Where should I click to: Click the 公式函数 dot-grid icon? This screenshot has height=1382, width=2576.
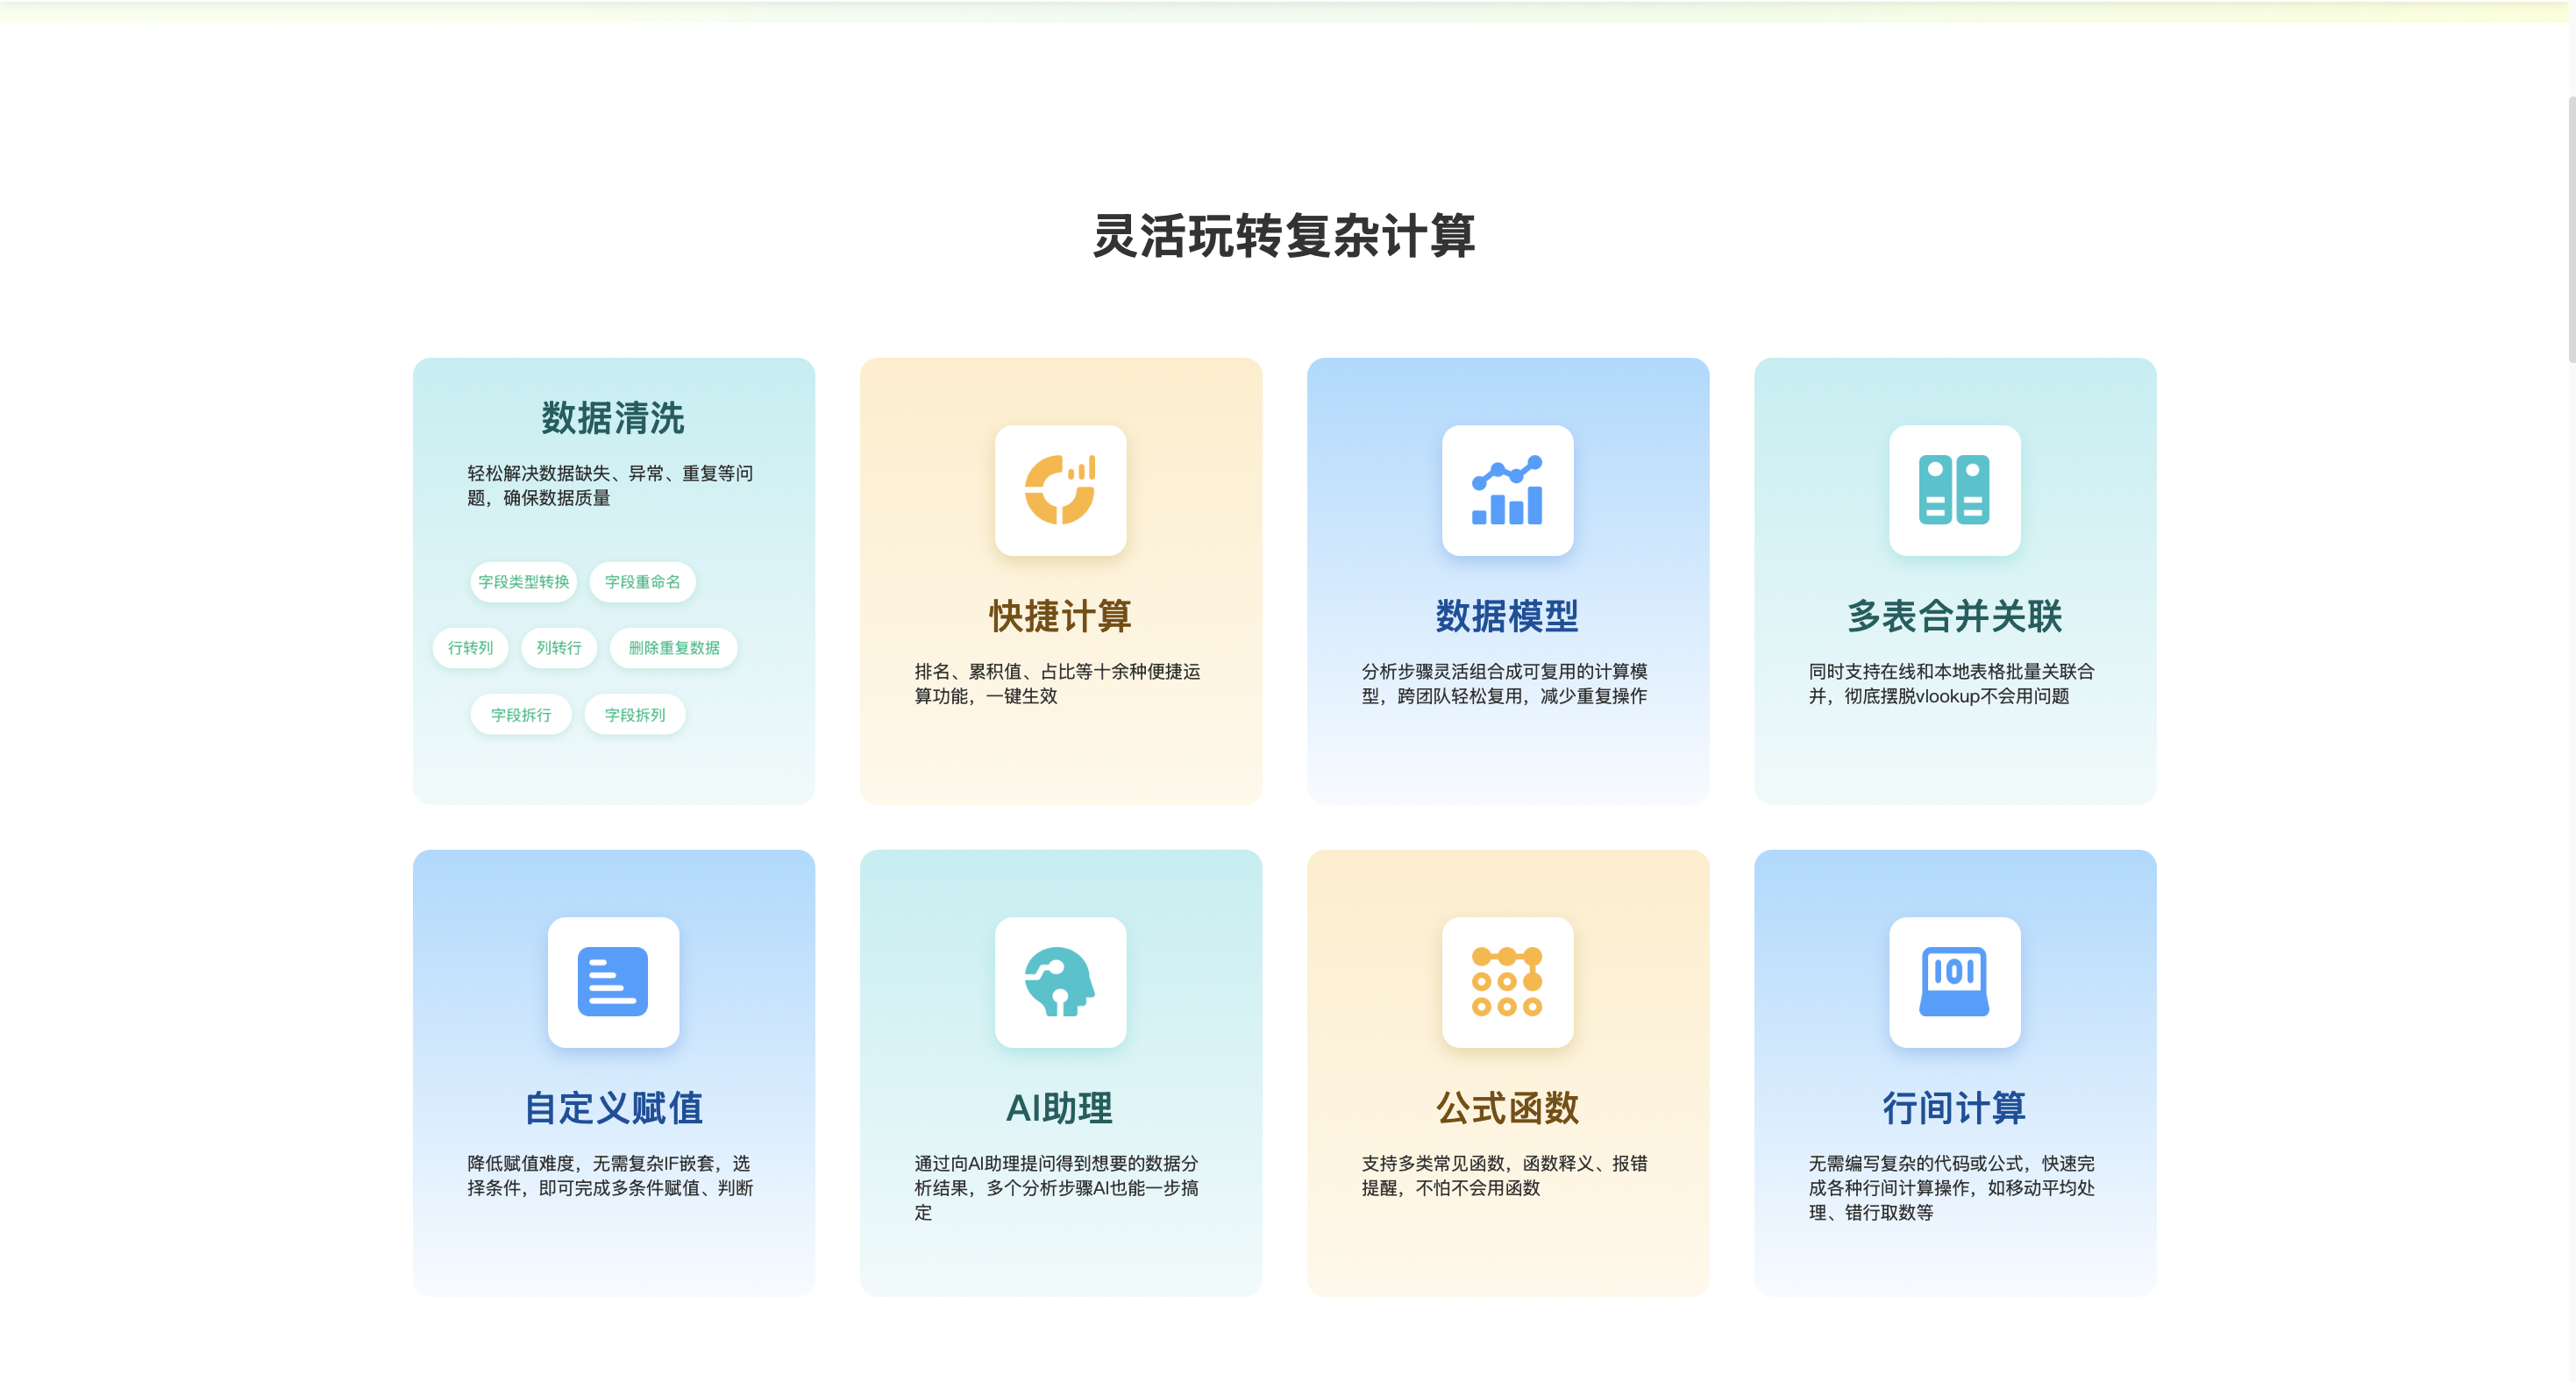click(1507, 983)
